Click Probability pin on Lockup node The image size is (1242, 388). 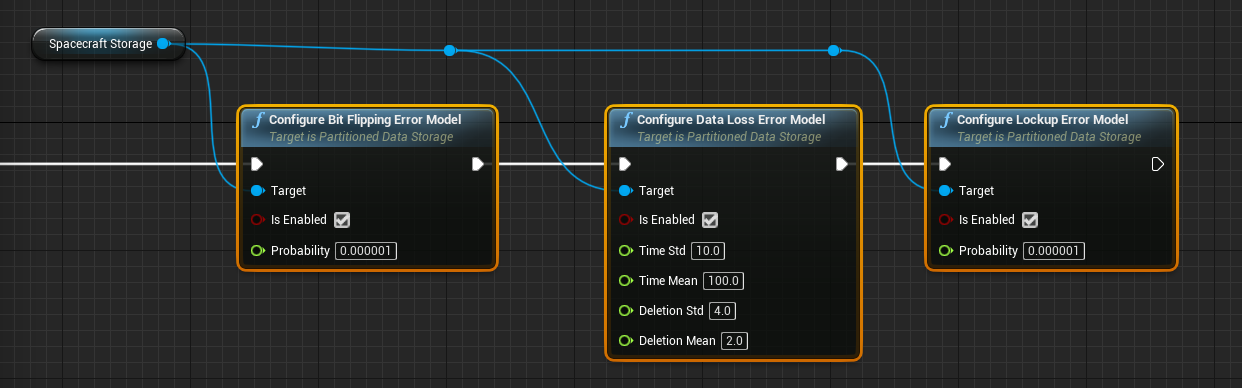point(945,250)
